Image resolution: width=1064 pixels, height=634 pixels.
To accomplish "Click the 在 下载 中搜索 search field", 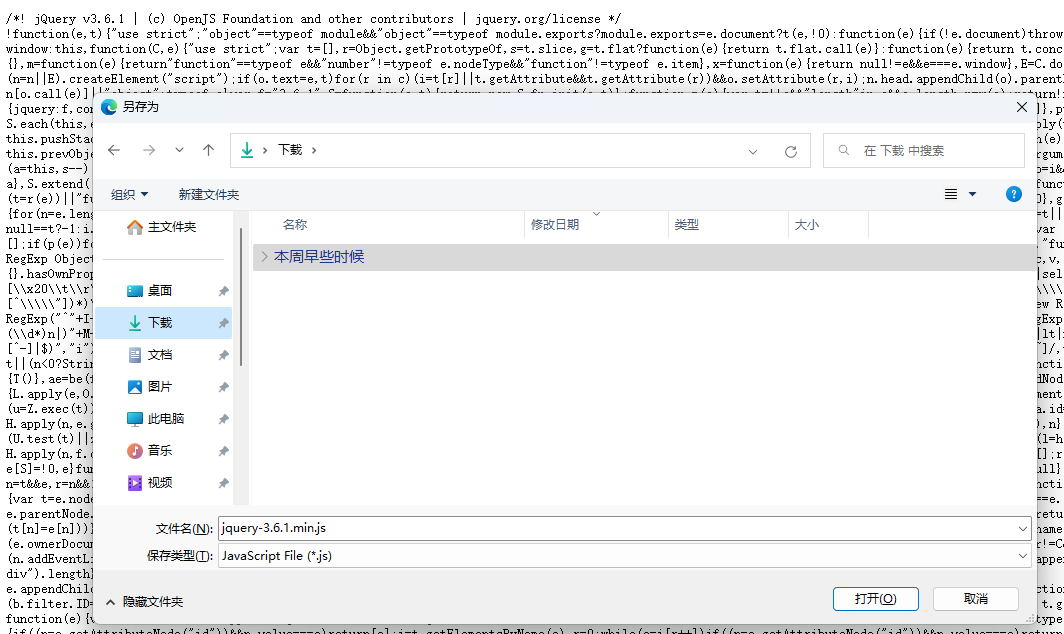I will click(x=924, y=151).
